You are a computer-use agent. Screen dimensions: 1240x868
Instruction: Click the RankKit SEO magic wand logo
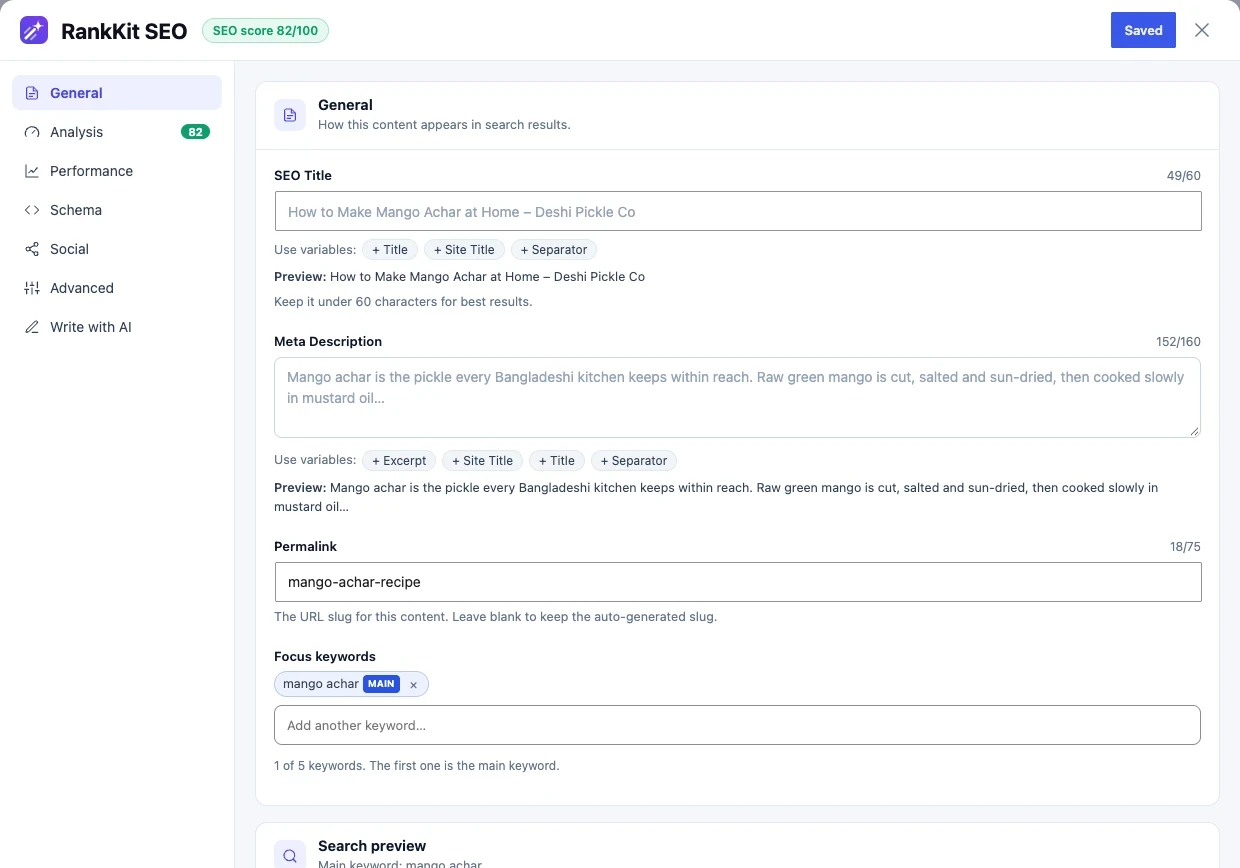pos(34,30)
